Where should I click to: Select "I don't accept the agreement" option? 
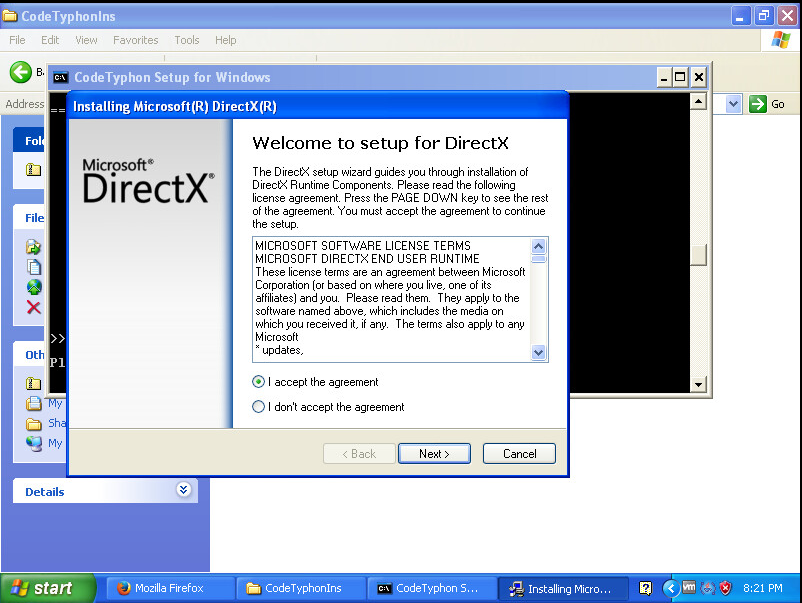[259, 407]
